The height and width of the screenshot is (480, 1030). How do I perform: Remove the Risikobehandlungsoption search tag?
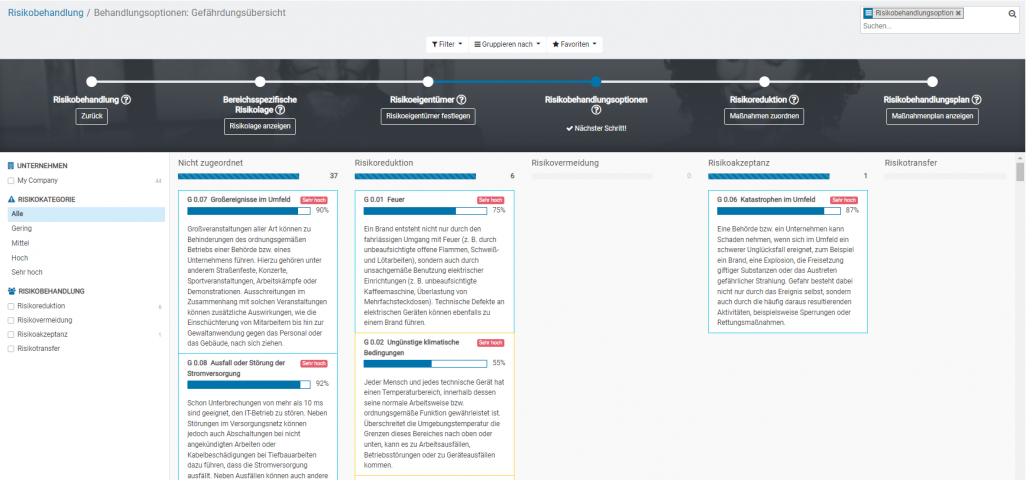958,13
